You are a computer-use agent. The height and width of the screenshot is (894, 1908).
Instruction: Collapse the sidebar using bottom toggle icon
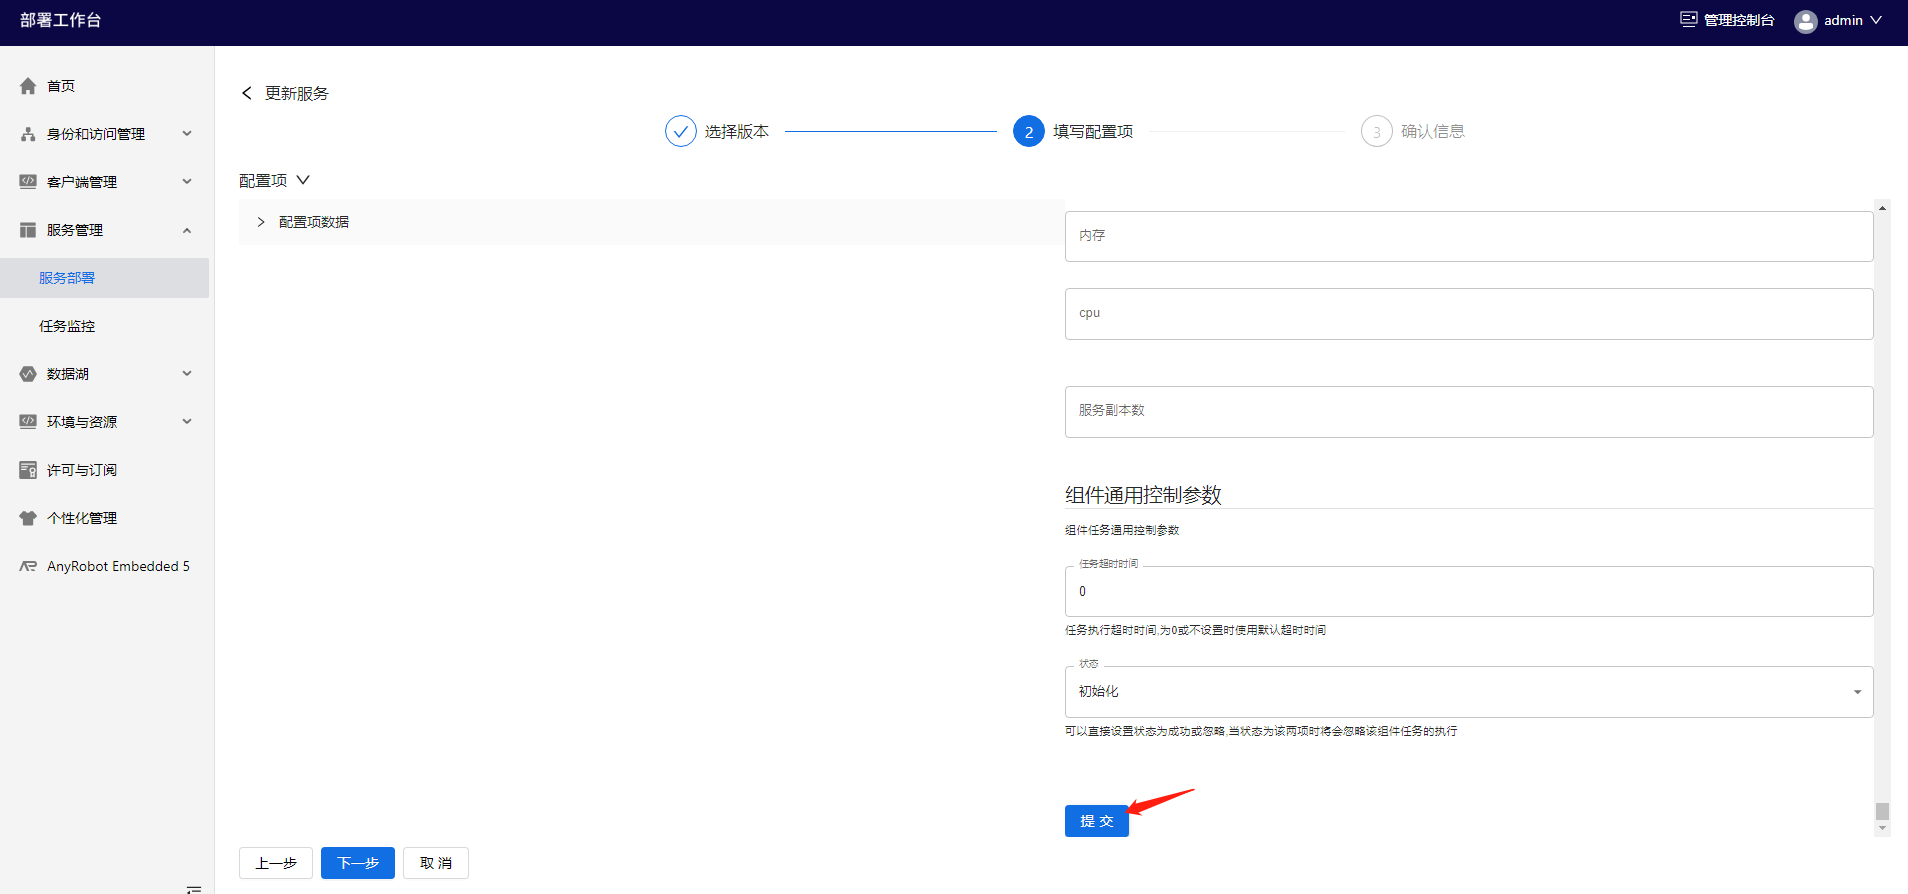[194, 888]
